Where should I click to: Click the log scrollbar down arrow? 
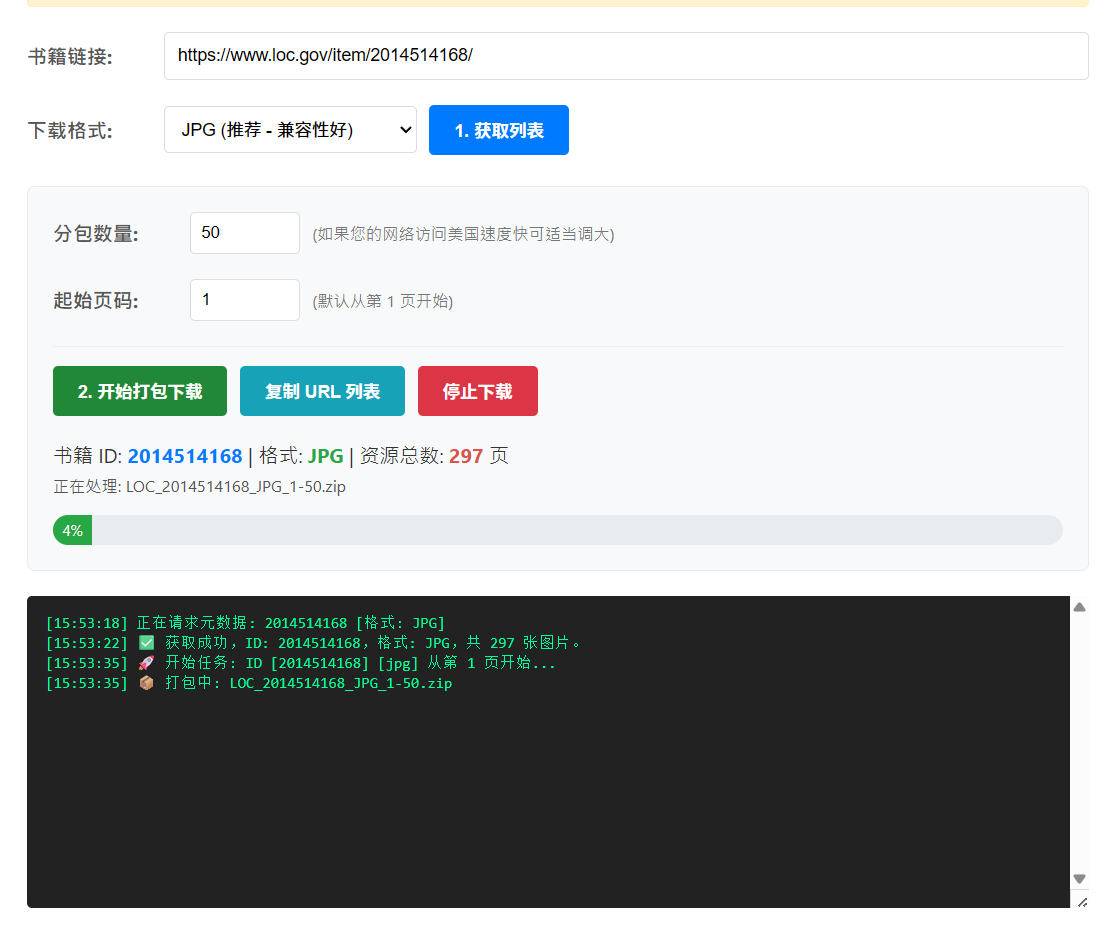tap(1079, 879)
